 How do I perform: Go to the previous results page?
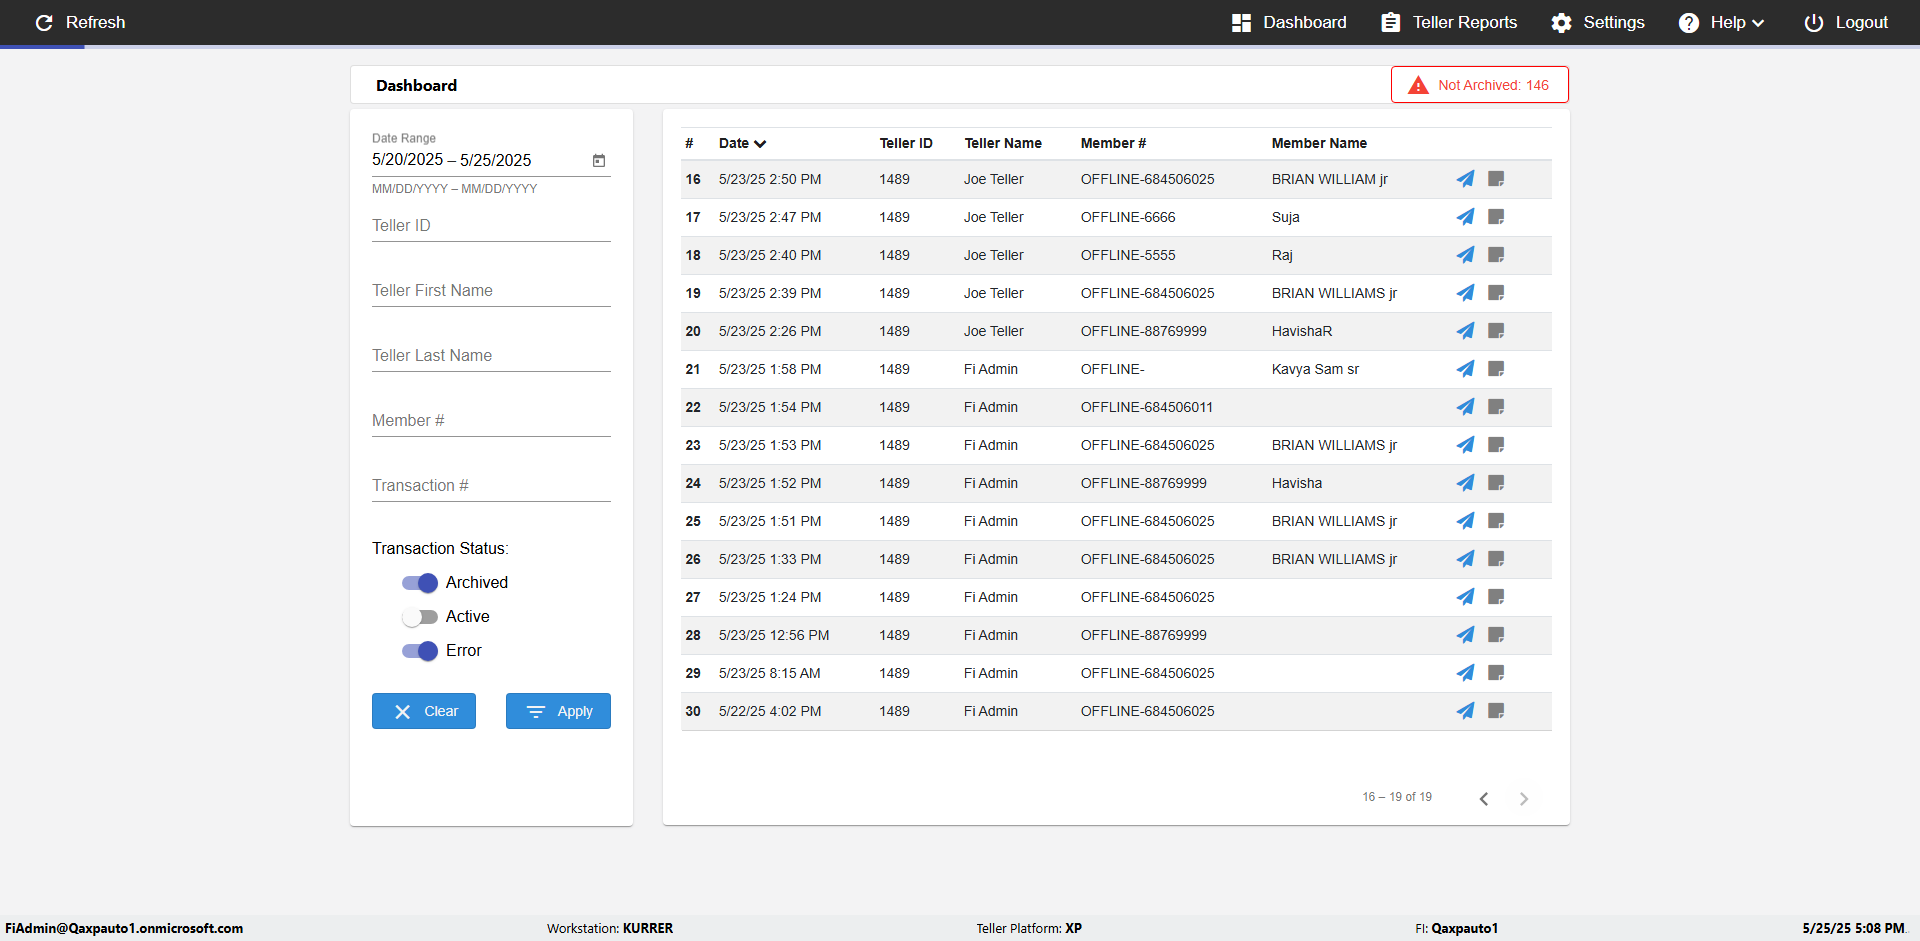tap(1484, 798)
